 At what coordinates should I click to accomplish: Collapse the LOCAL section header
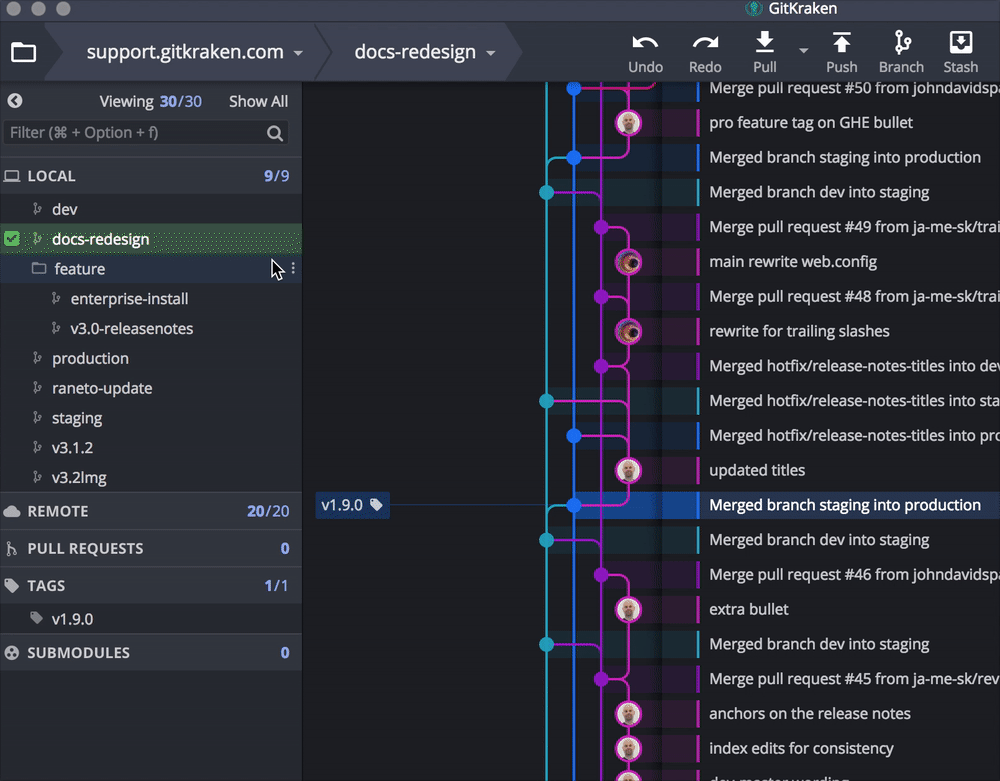tap(151, 176)
